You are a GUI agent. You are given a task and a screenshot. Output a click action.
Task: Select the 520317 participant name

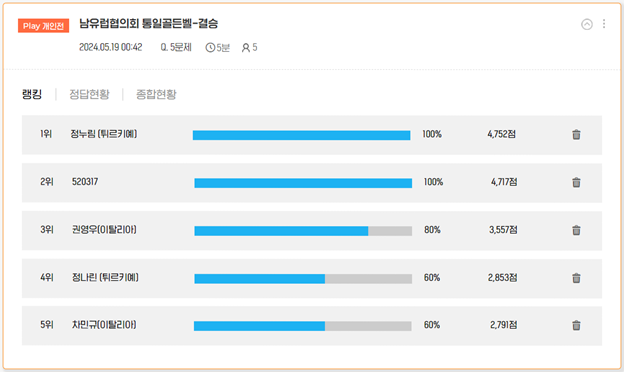pyautogui.click(x=85, y=182)
